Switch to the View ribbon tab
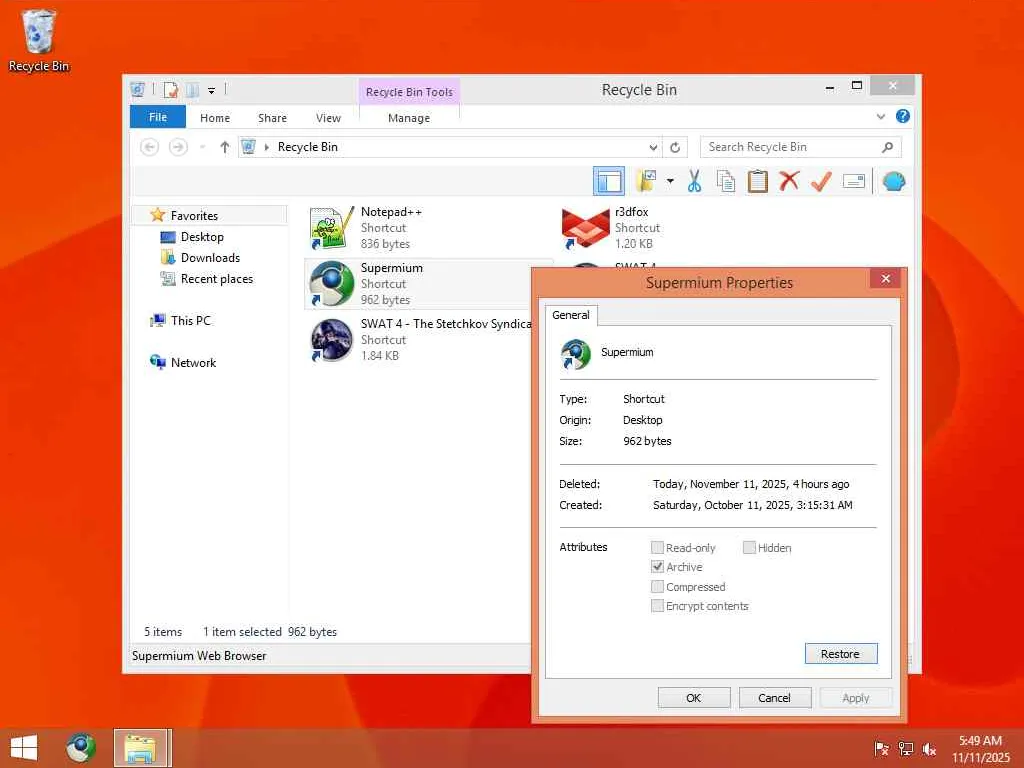This screenshot has width=1024, height=768. click(x=328, y=118)
